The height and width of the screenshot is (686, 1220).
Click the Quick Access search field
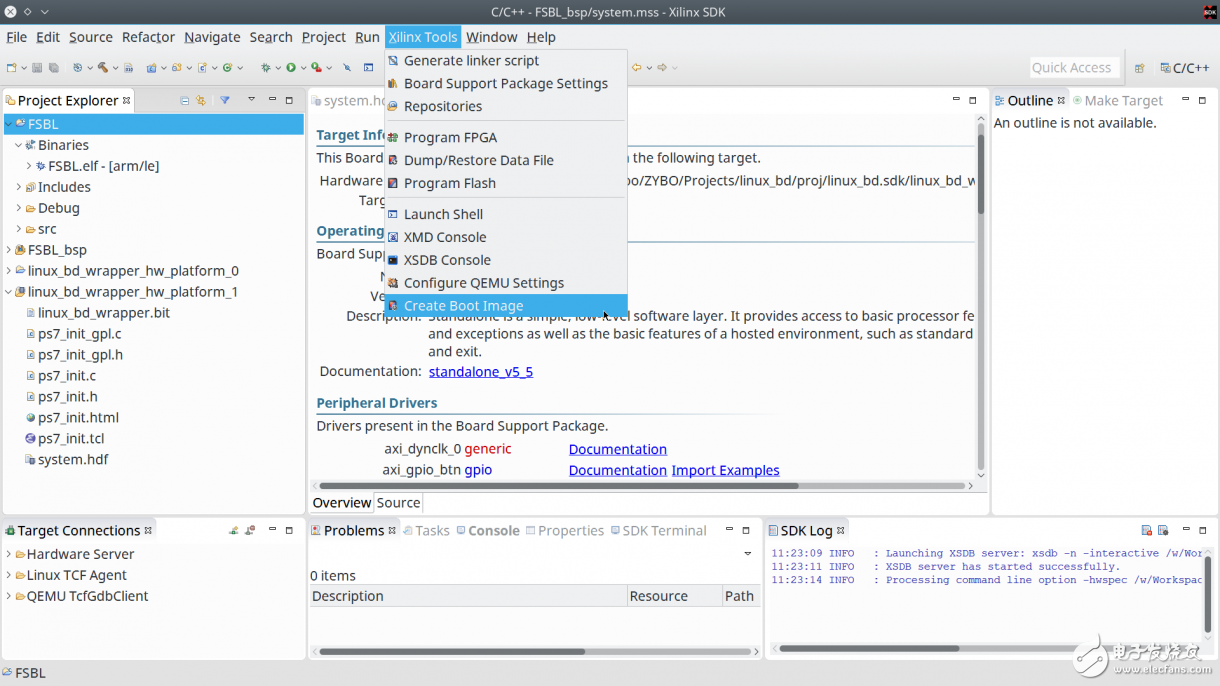pos(1071,68)
